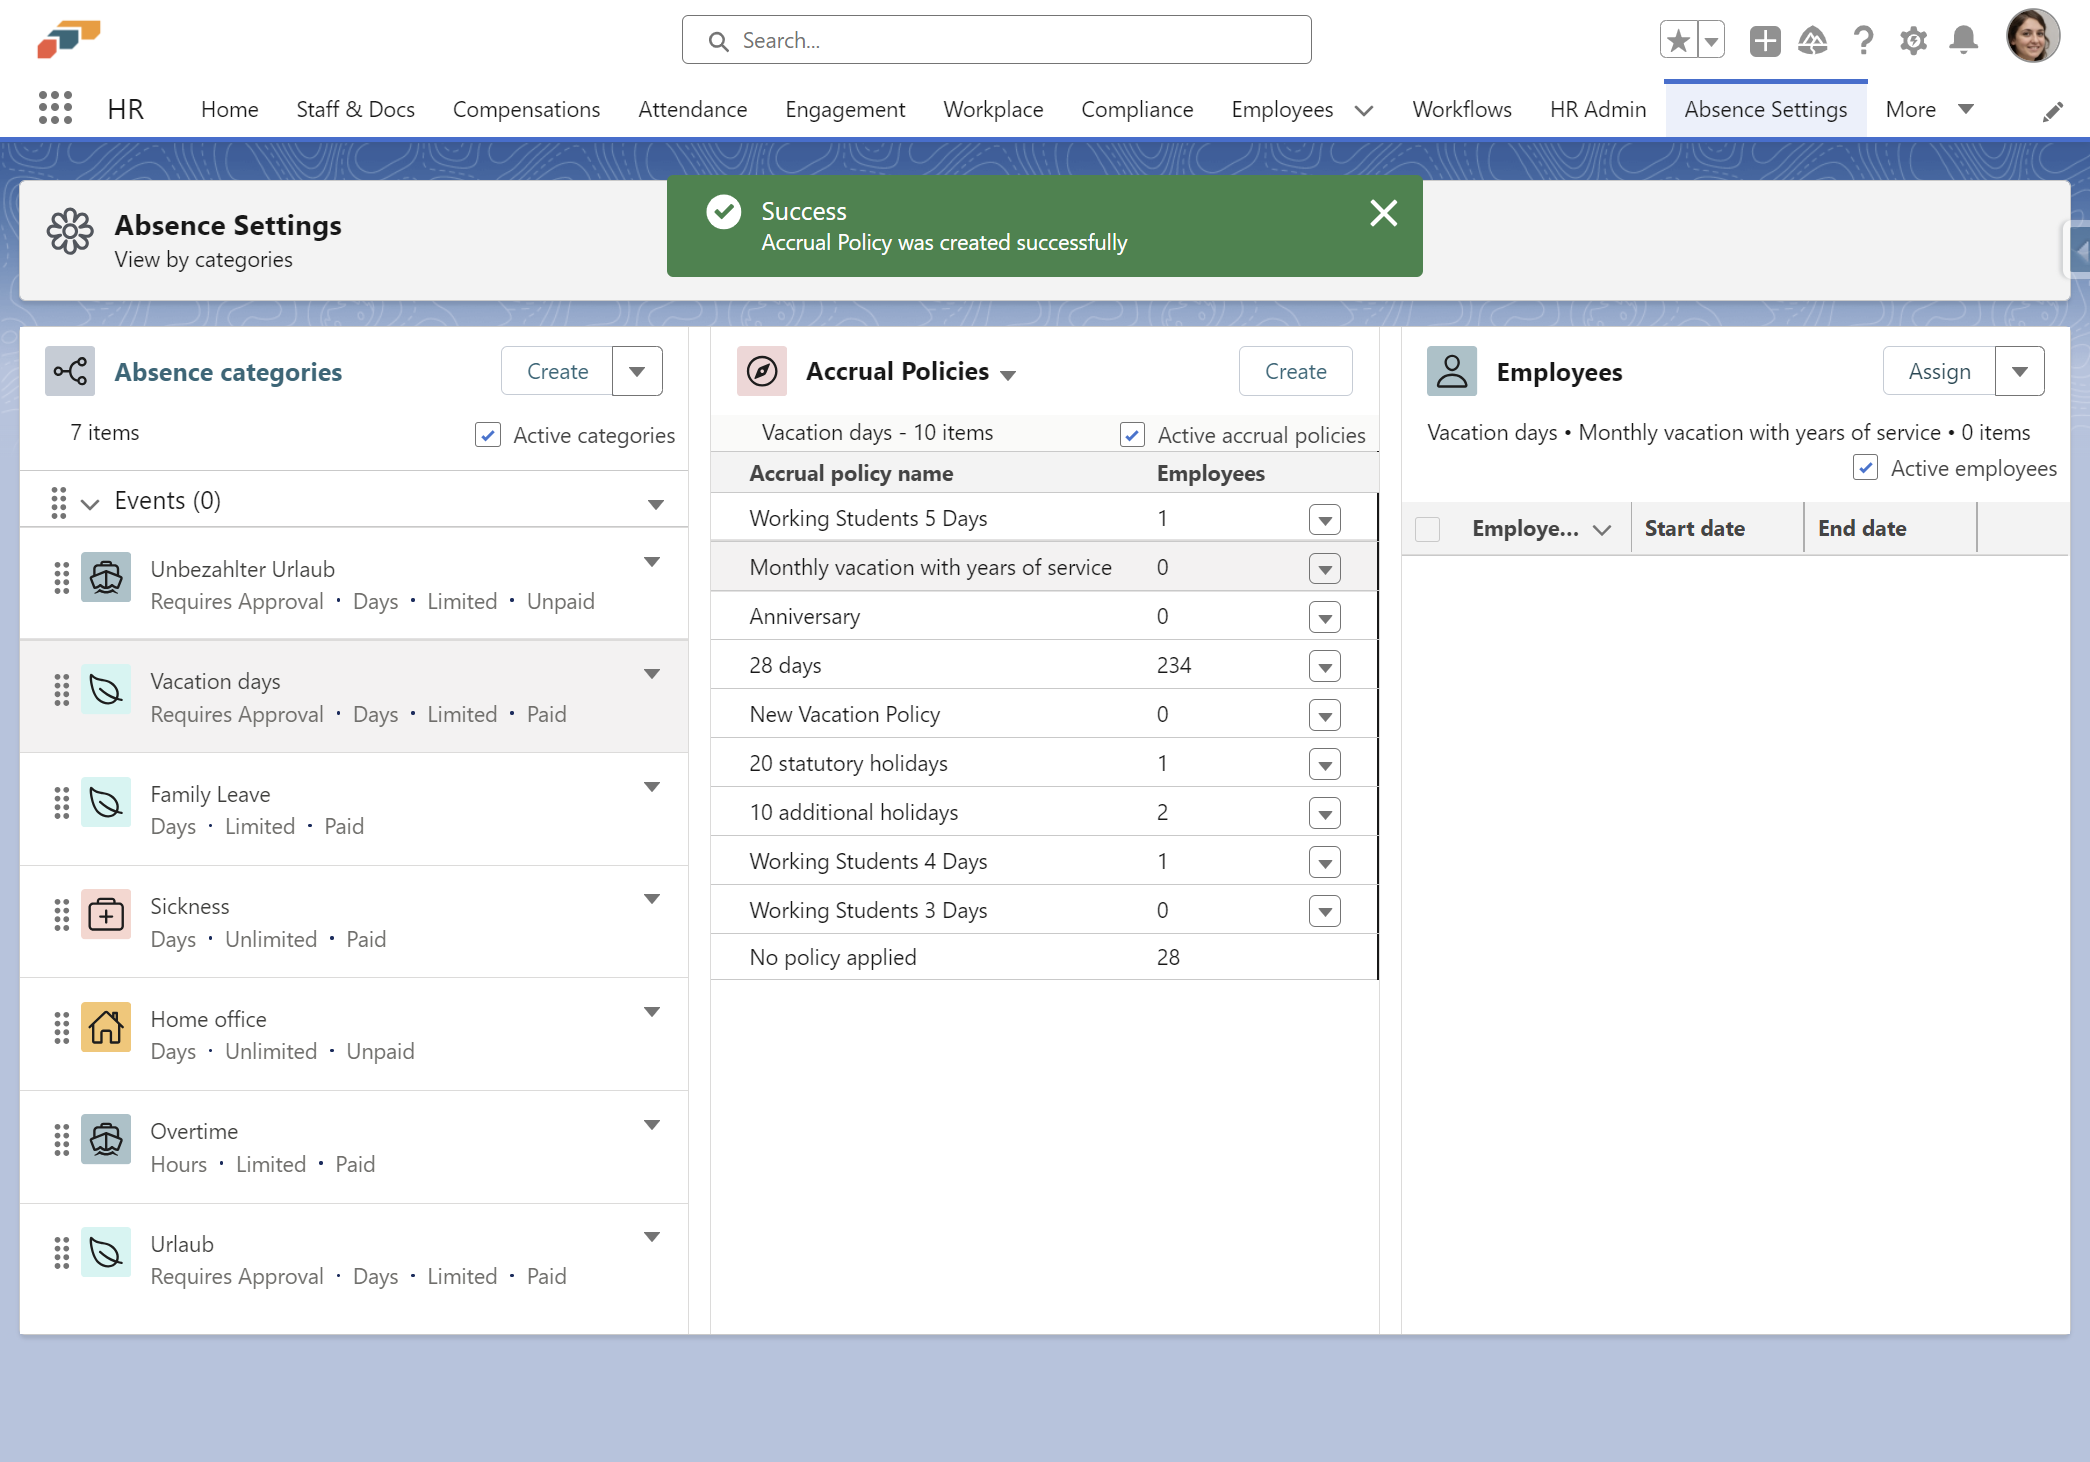This screenshot has width=2090, height=1462.
Task: Open the app launcher grid icon
Action: [55, 108]
